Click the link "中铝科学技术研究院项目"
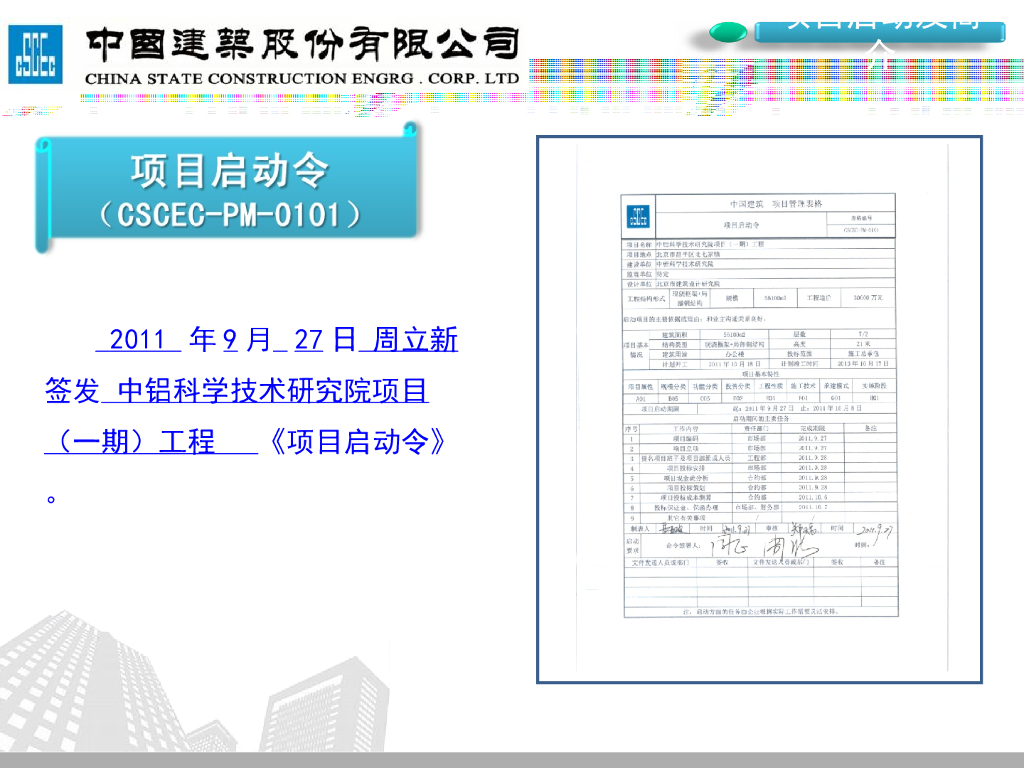This screenshot has width=1024, height=768. pos(272,391)
